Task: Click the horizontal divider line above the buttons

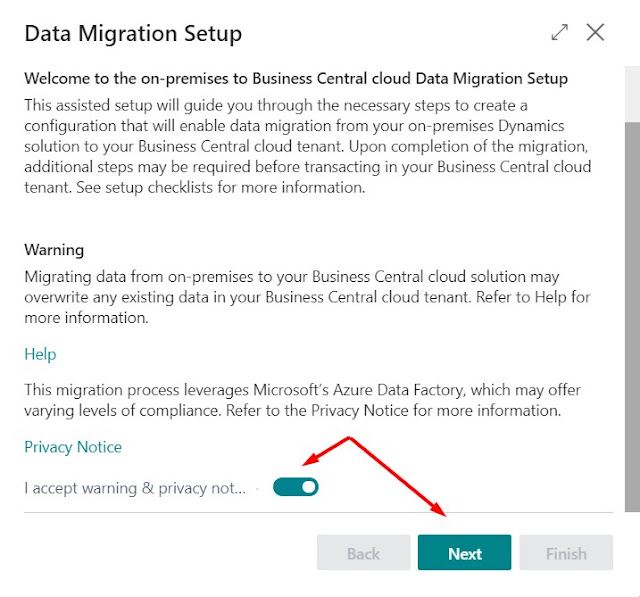Action: point(318,512)
